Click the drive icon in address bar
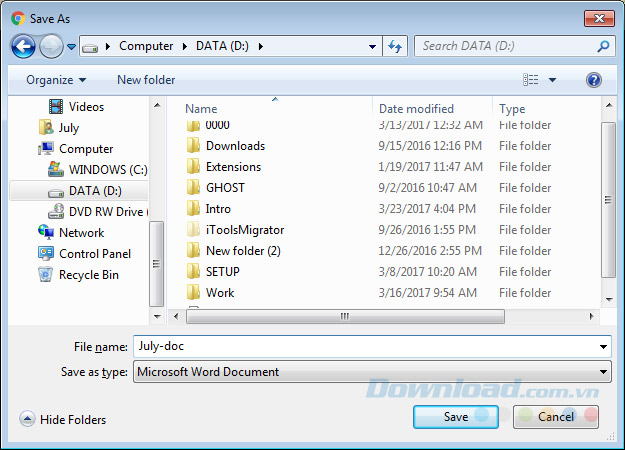 point(90,48)
